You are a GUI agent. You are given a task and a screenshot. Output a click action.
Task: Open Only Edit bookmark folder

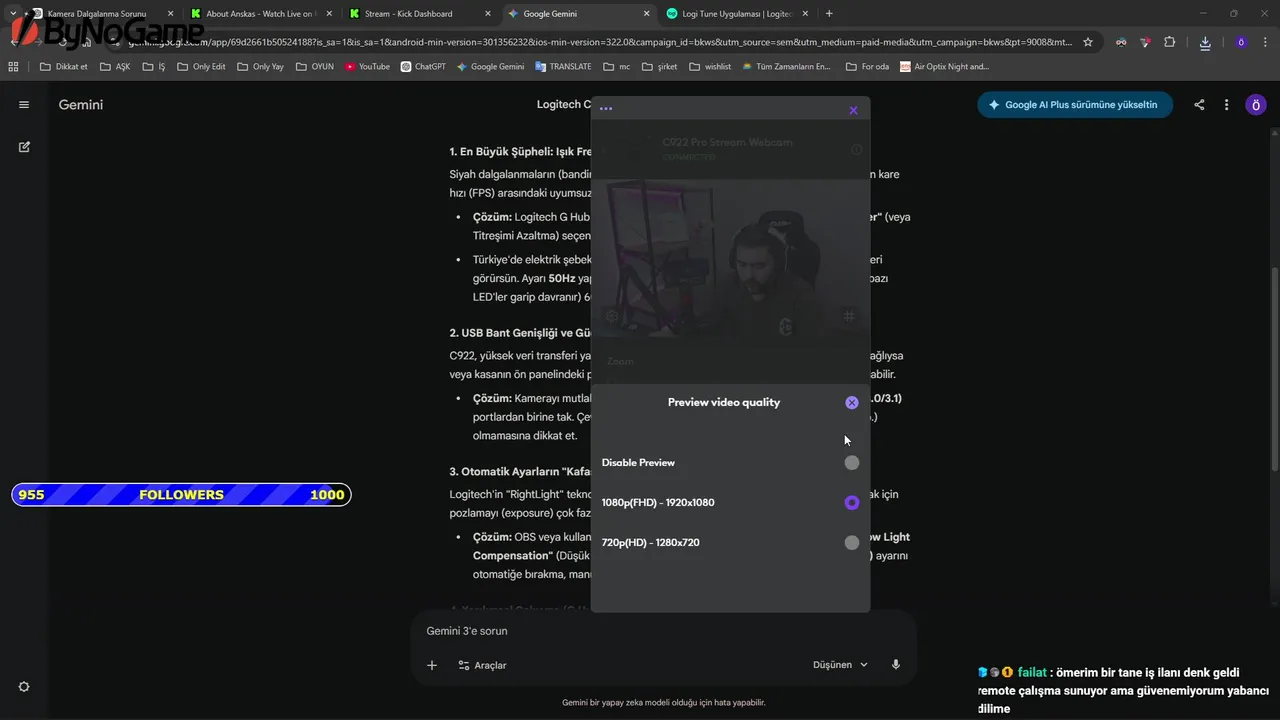click(x=201, y=67)
